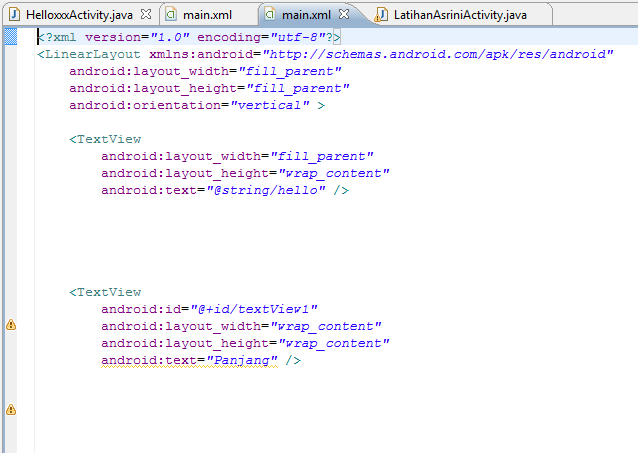This screenshot has height=453, width=638.
Task: Click the first TextView tag
Action: click(x=105, y=139)
